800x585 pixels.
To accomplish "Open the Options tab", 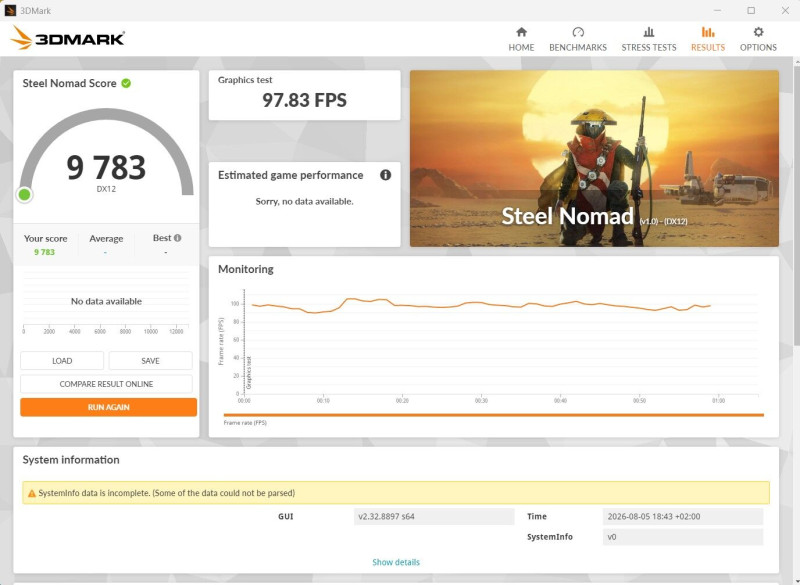I will [x=758, y=39].
